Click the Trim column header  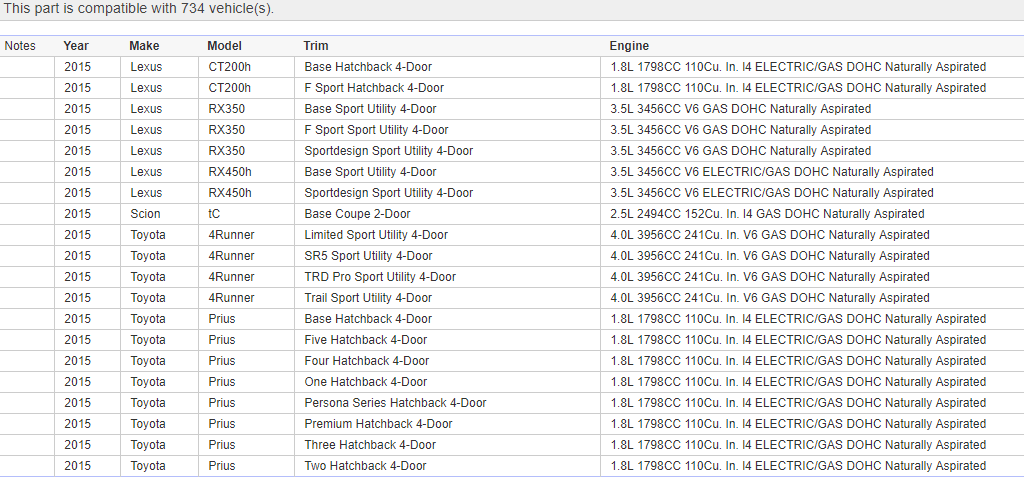point(316,46)
